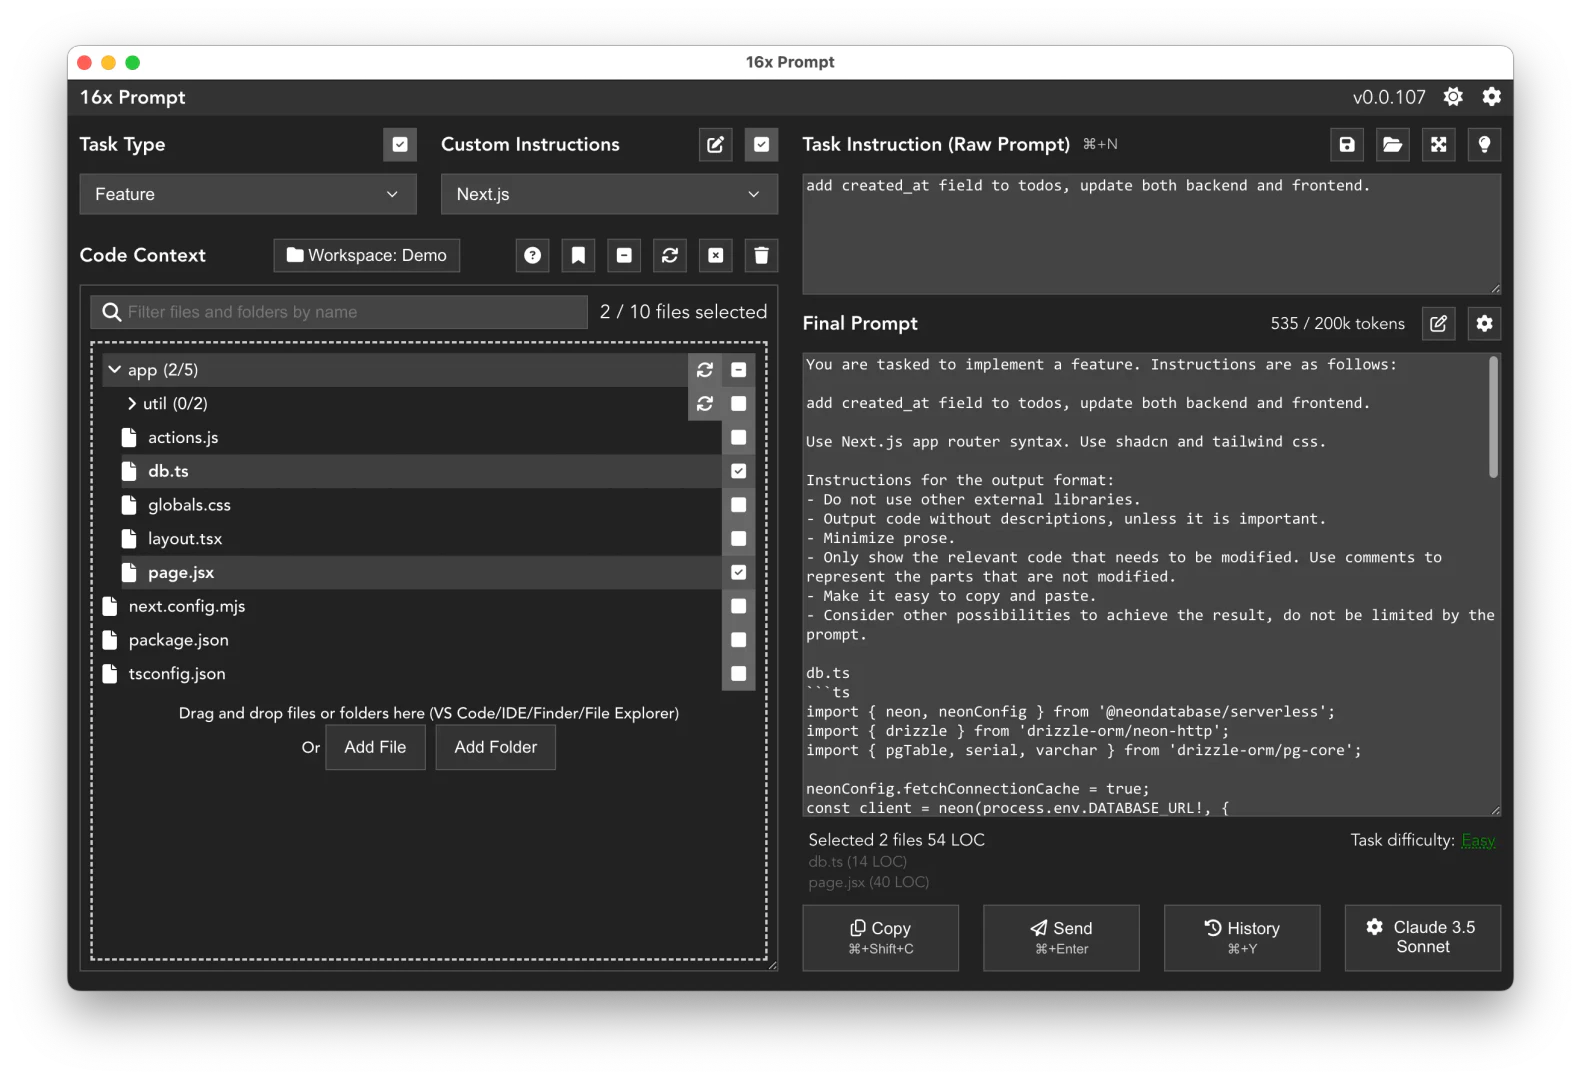Click version label v0.0.107
This screenshot has height=1080, width=1581.
(x=1389, y=97)
